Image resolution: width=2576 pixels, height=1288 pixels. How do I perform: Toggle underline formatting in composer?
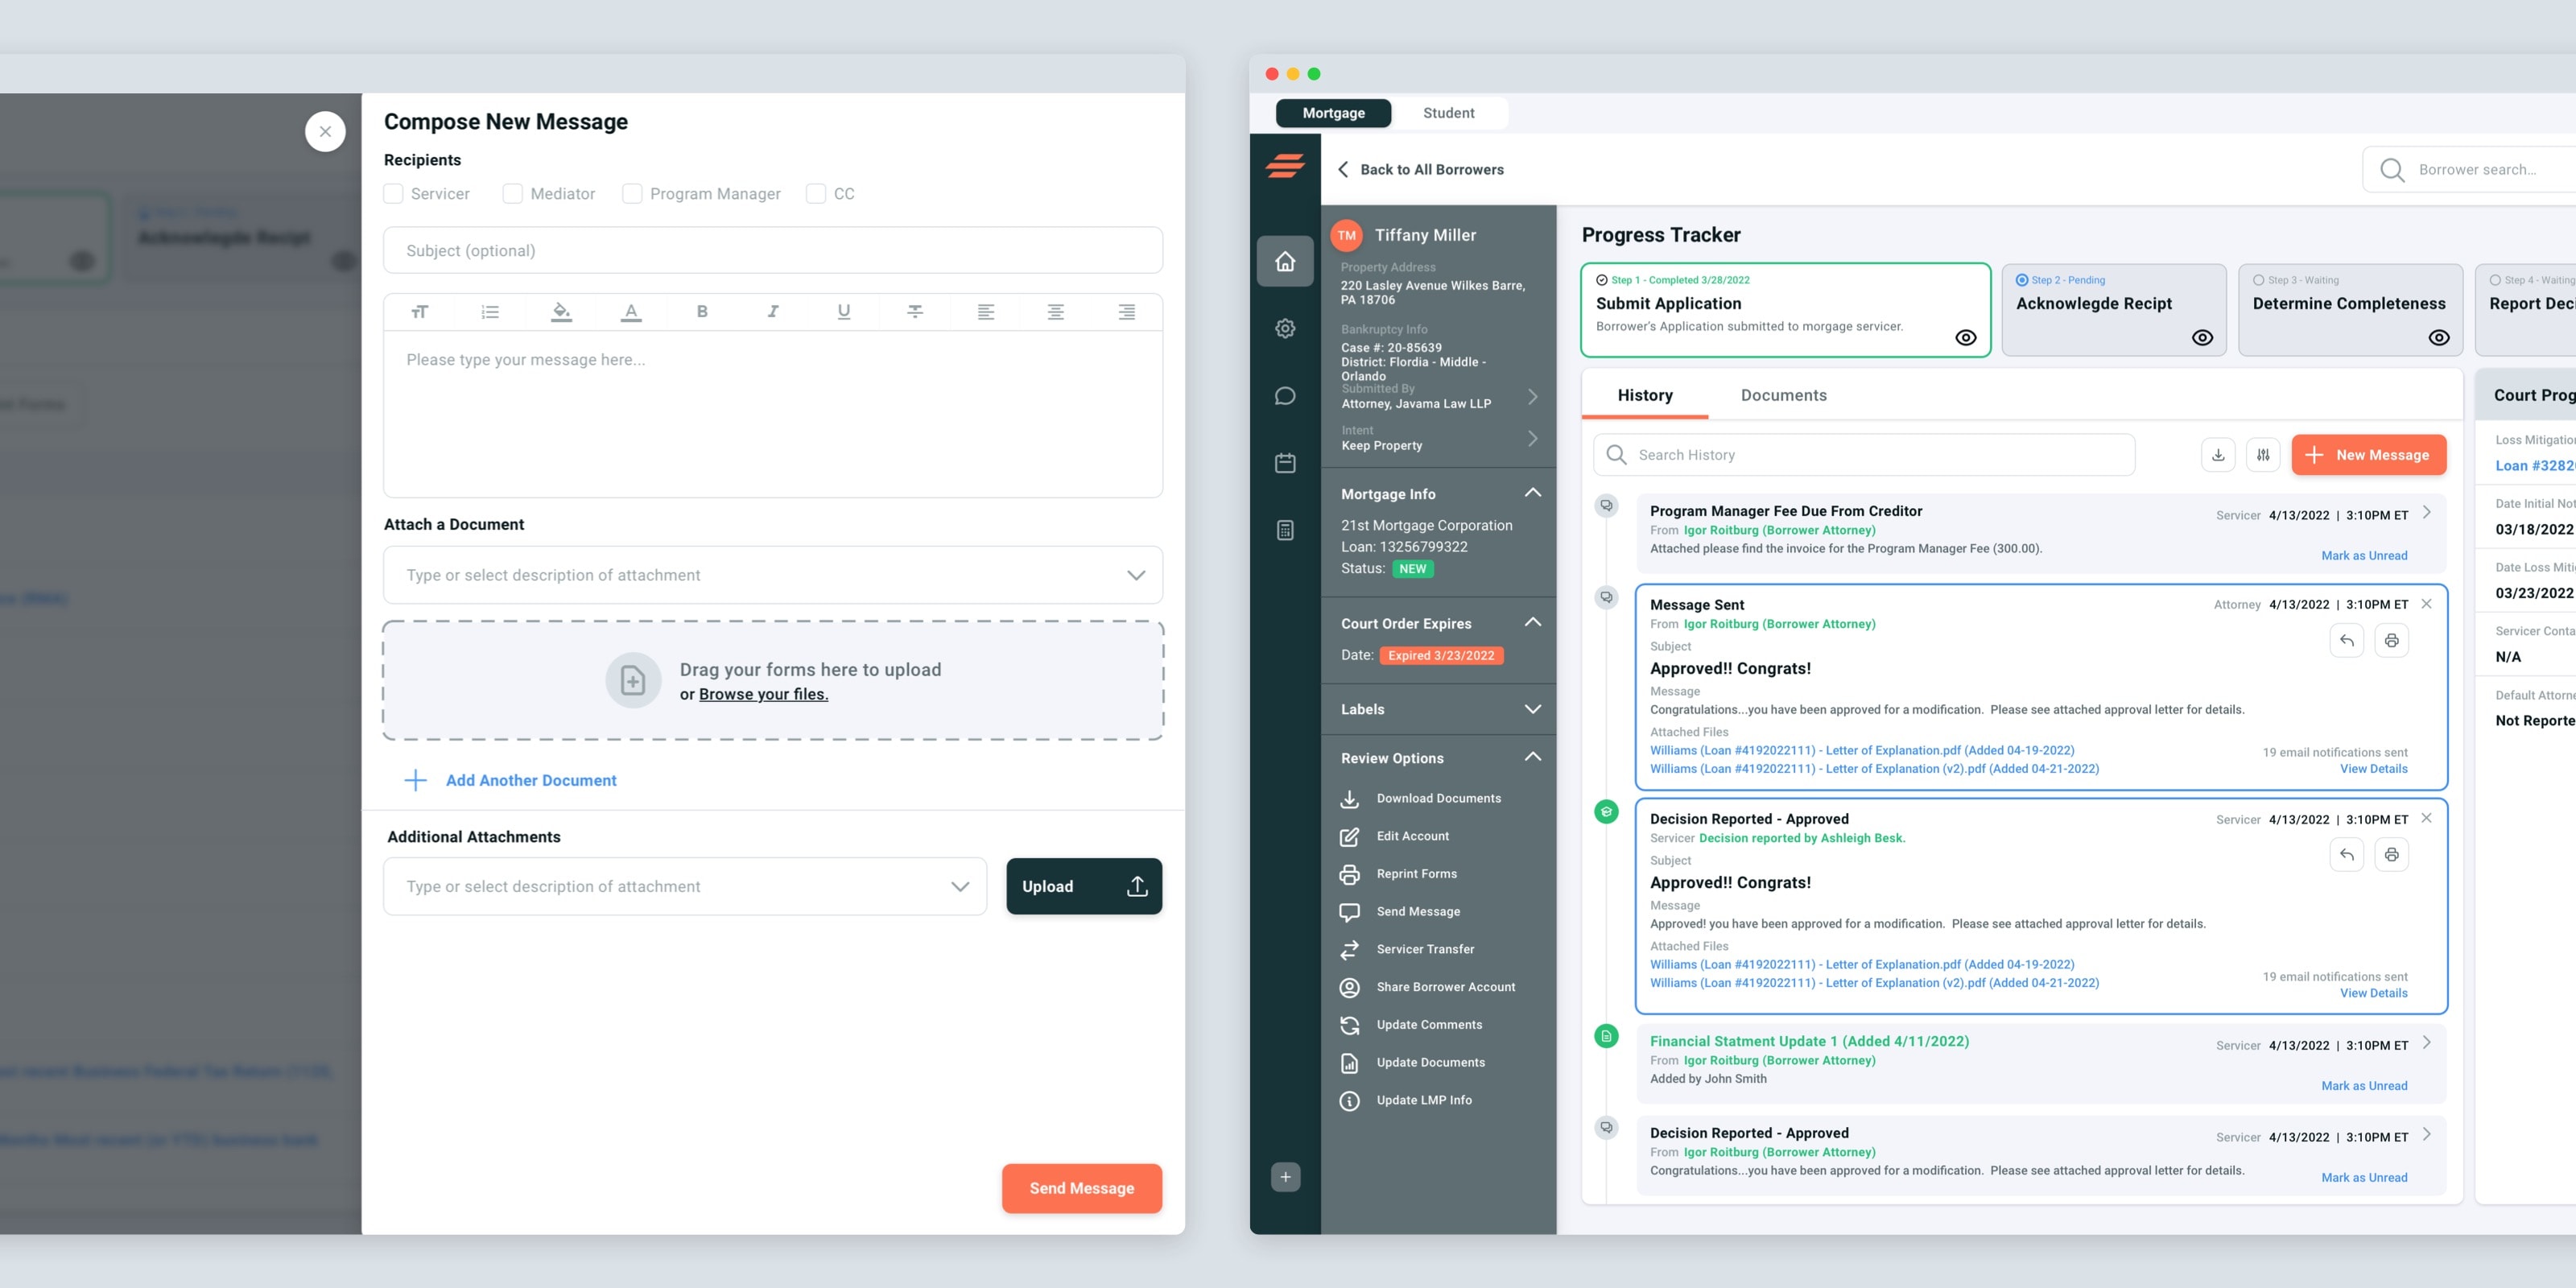[844, 312]
